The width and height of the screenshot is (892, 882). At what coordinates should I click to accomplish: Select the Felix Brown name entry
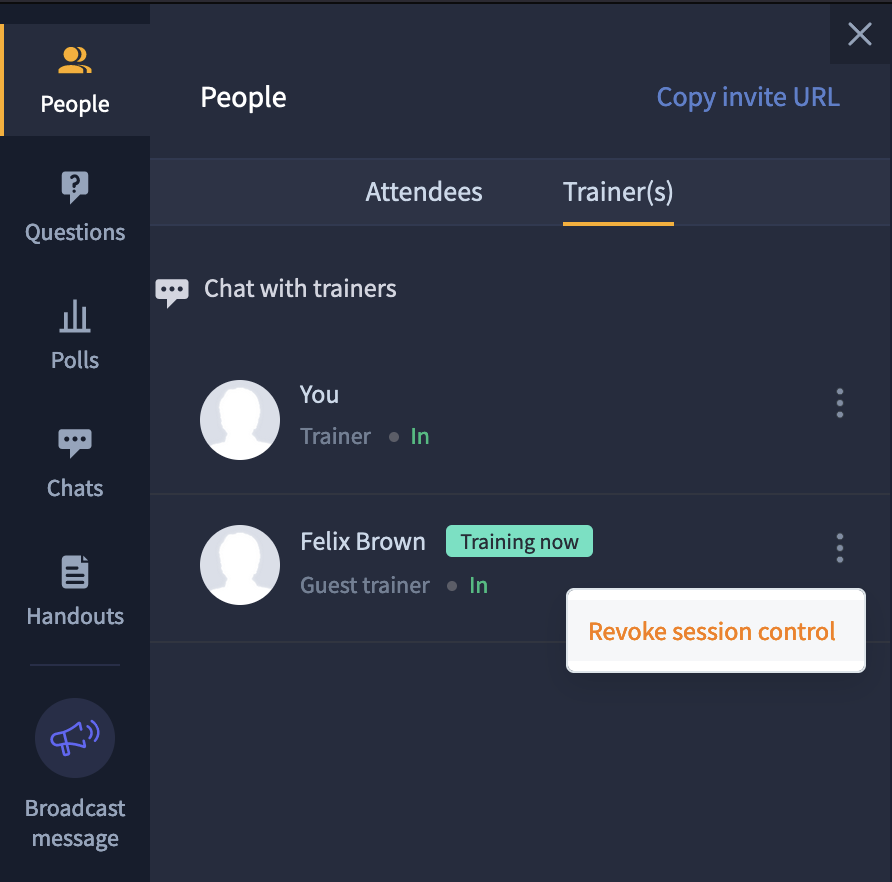(x=363, y=541)
